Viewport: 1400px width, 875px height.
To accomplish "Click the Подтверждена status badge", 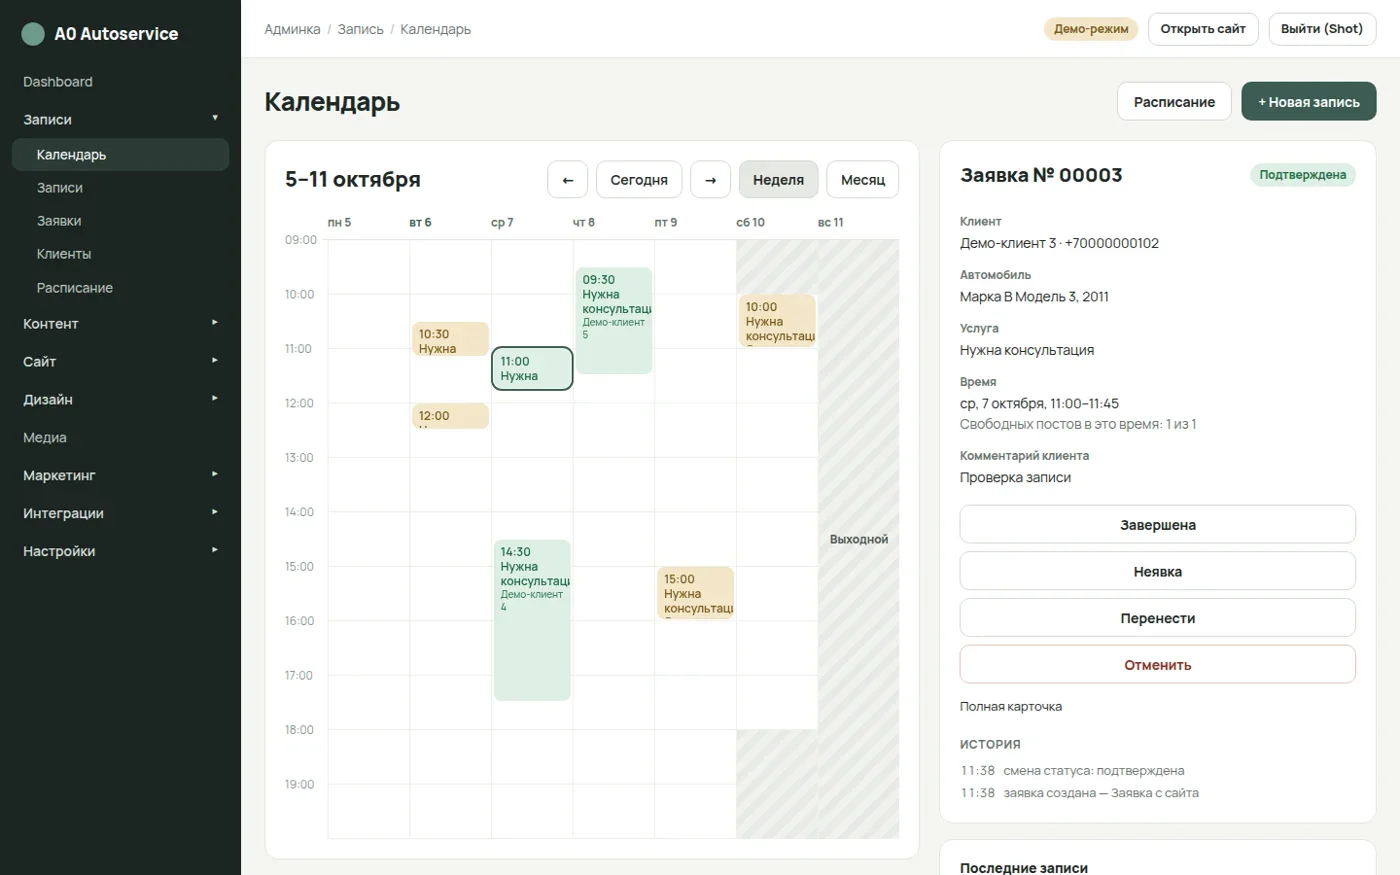I will (x=1302, y=175).
